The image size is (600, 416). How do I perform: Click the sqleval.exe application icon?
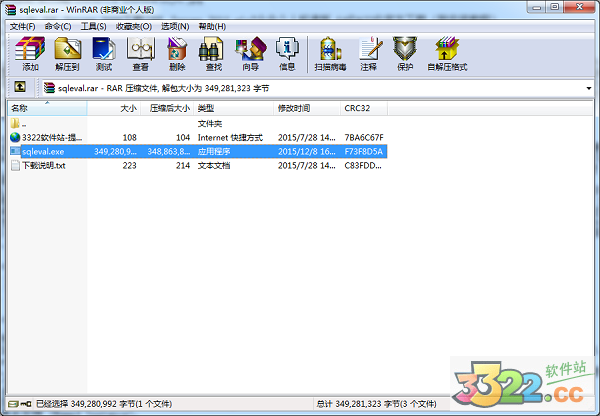(x=15, y=151)
